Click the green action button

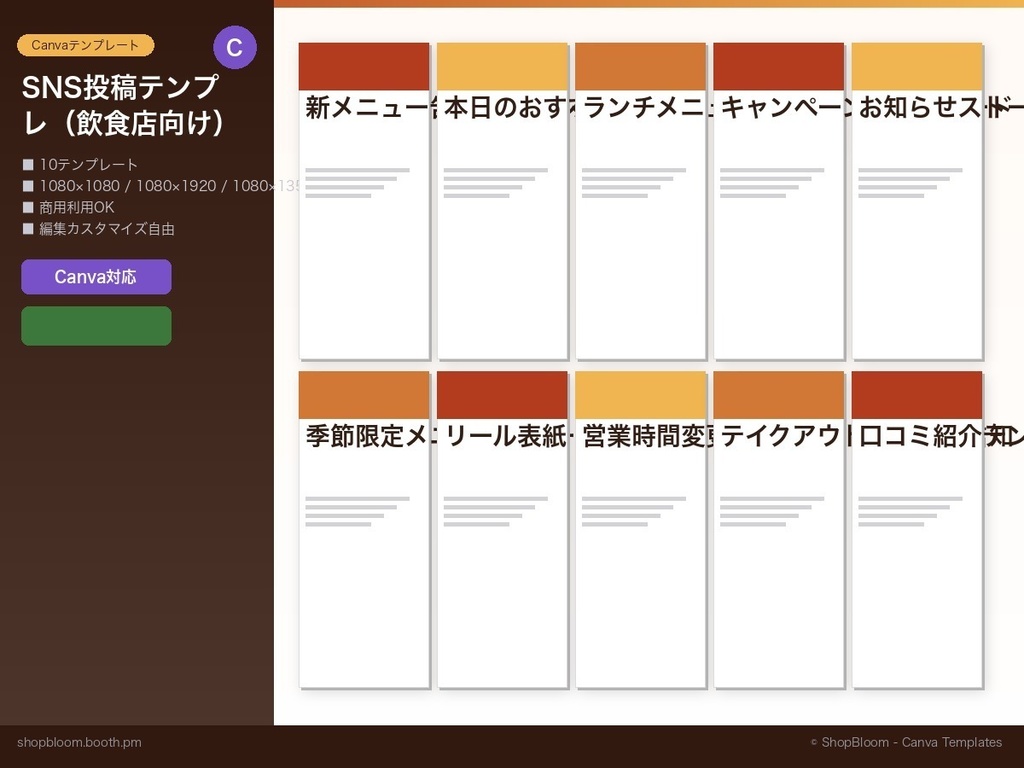(x=96, y=326)
